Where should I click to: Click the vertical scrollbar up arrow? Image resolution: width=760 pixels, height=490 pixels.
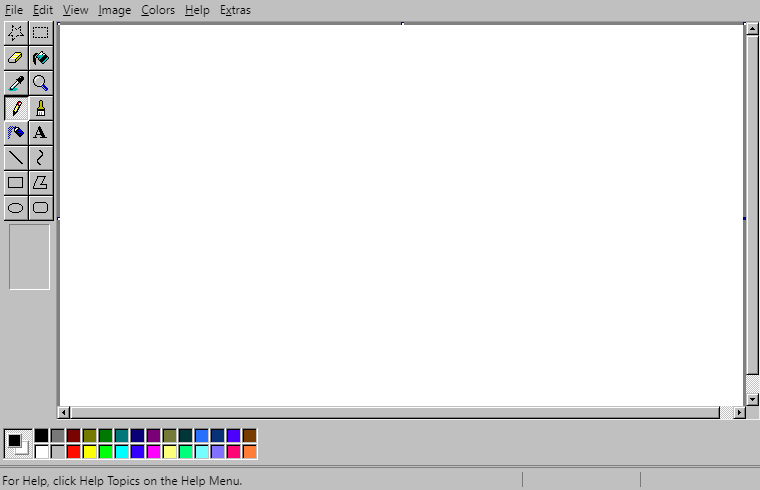coord(752,30)
